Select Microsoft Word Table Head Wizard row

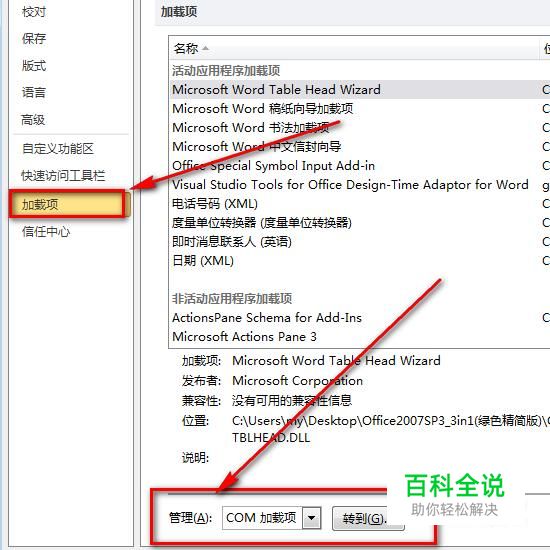coord(359,89)
